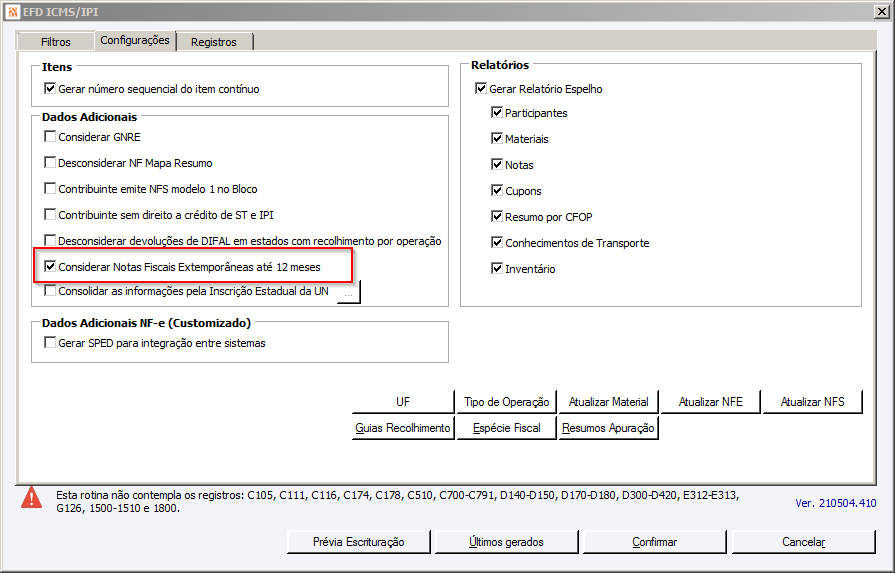Open Tipo de Operação settings
The height and width of the screenshot is (573, 895).
tap(506, 402)
